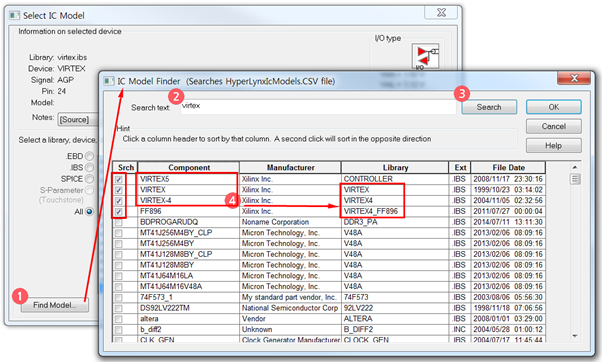Sort by the Manufacturer column header
Viewport: 602px width, 362px height.
pyautogui.click(x=290, y=167)
